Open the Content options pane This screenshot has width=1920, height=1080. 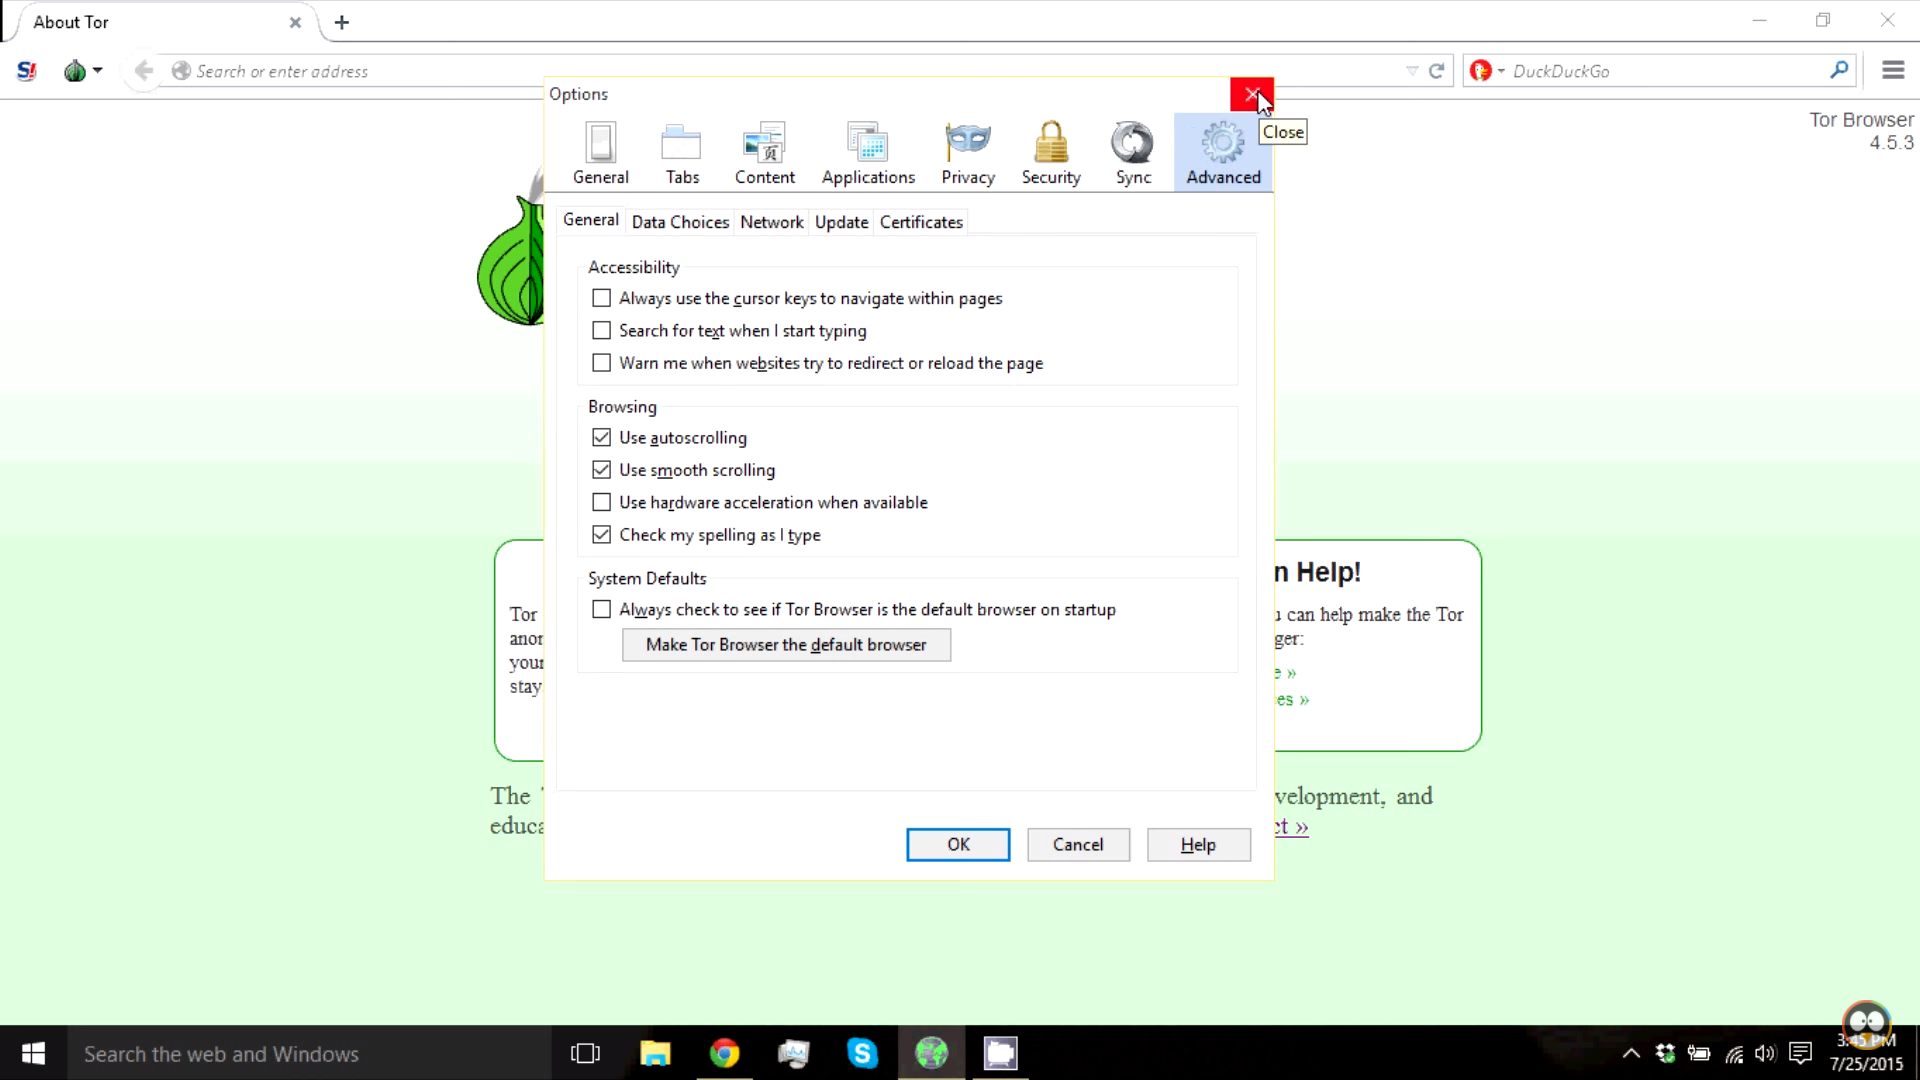point(764,153)
